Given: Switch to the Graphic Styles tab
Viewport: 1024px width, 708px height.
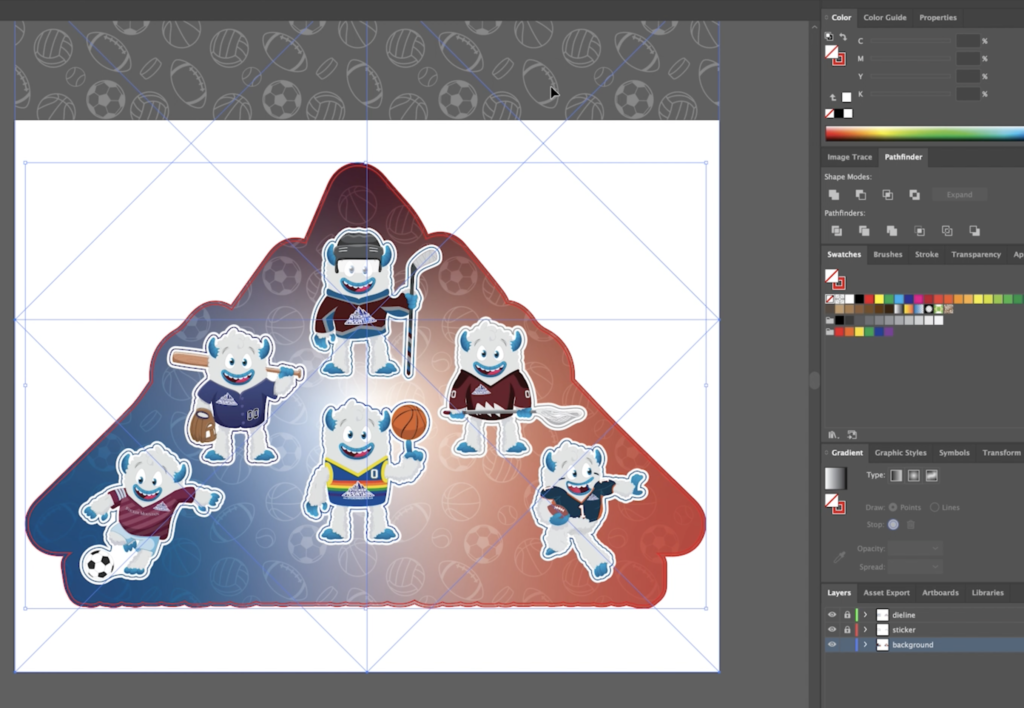Looking at the screenshot, I should coord(900,453).
